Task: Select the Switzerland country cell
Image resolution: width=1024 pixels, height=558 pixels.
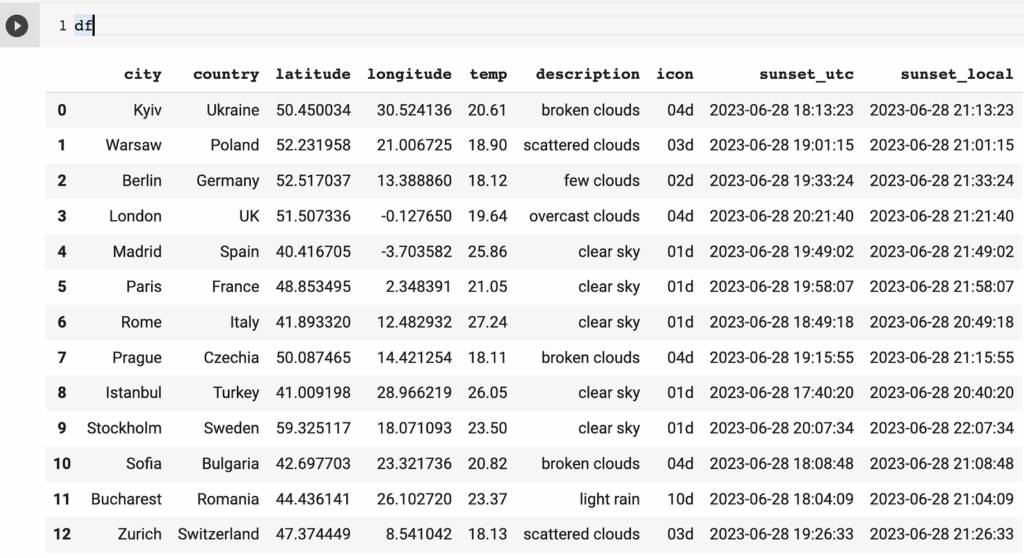Action: [218, 534]
